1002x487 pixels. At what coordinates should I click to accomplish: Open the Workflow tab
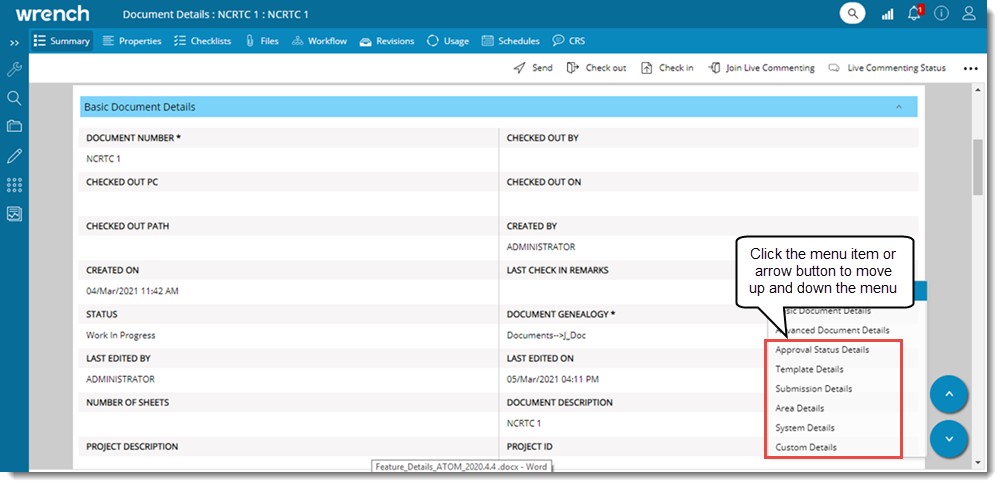(x=319, y=41)
